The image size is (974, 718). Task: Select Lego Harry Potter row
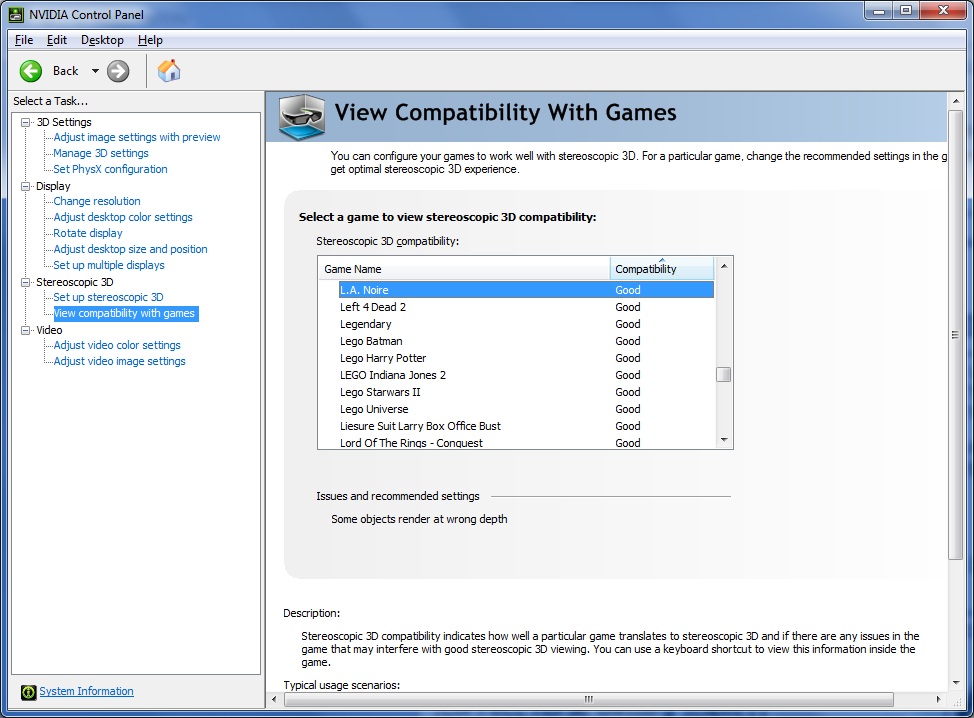pos(526,358)
